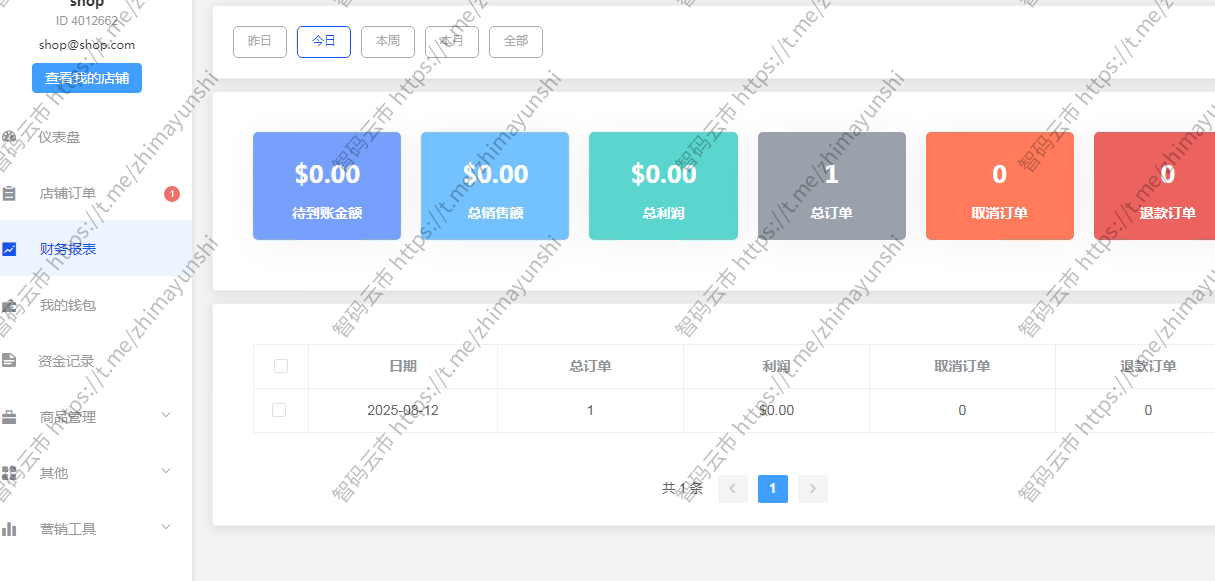Image resolution: width=1215 pixels, height=581 pixels.
Task: Filter by 全部
Action: tap(516, 42)
